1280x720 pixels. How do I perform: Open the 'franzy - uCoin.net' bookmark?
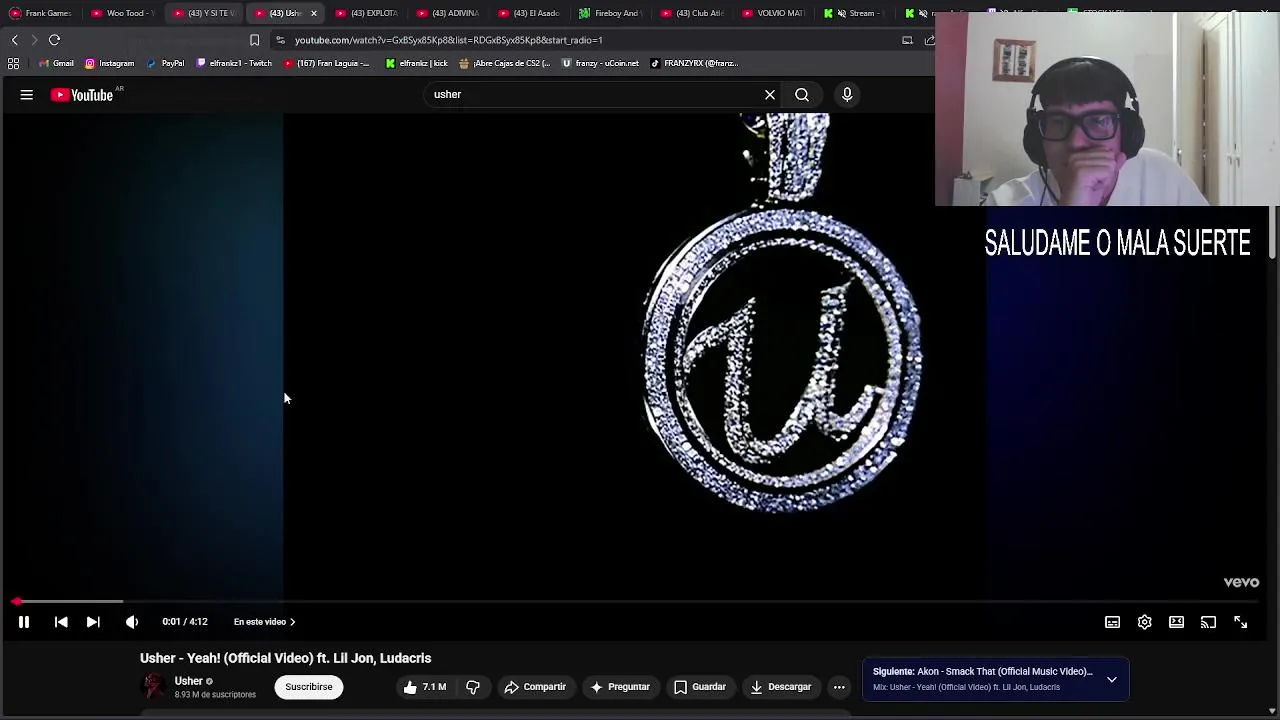[600, 63]
